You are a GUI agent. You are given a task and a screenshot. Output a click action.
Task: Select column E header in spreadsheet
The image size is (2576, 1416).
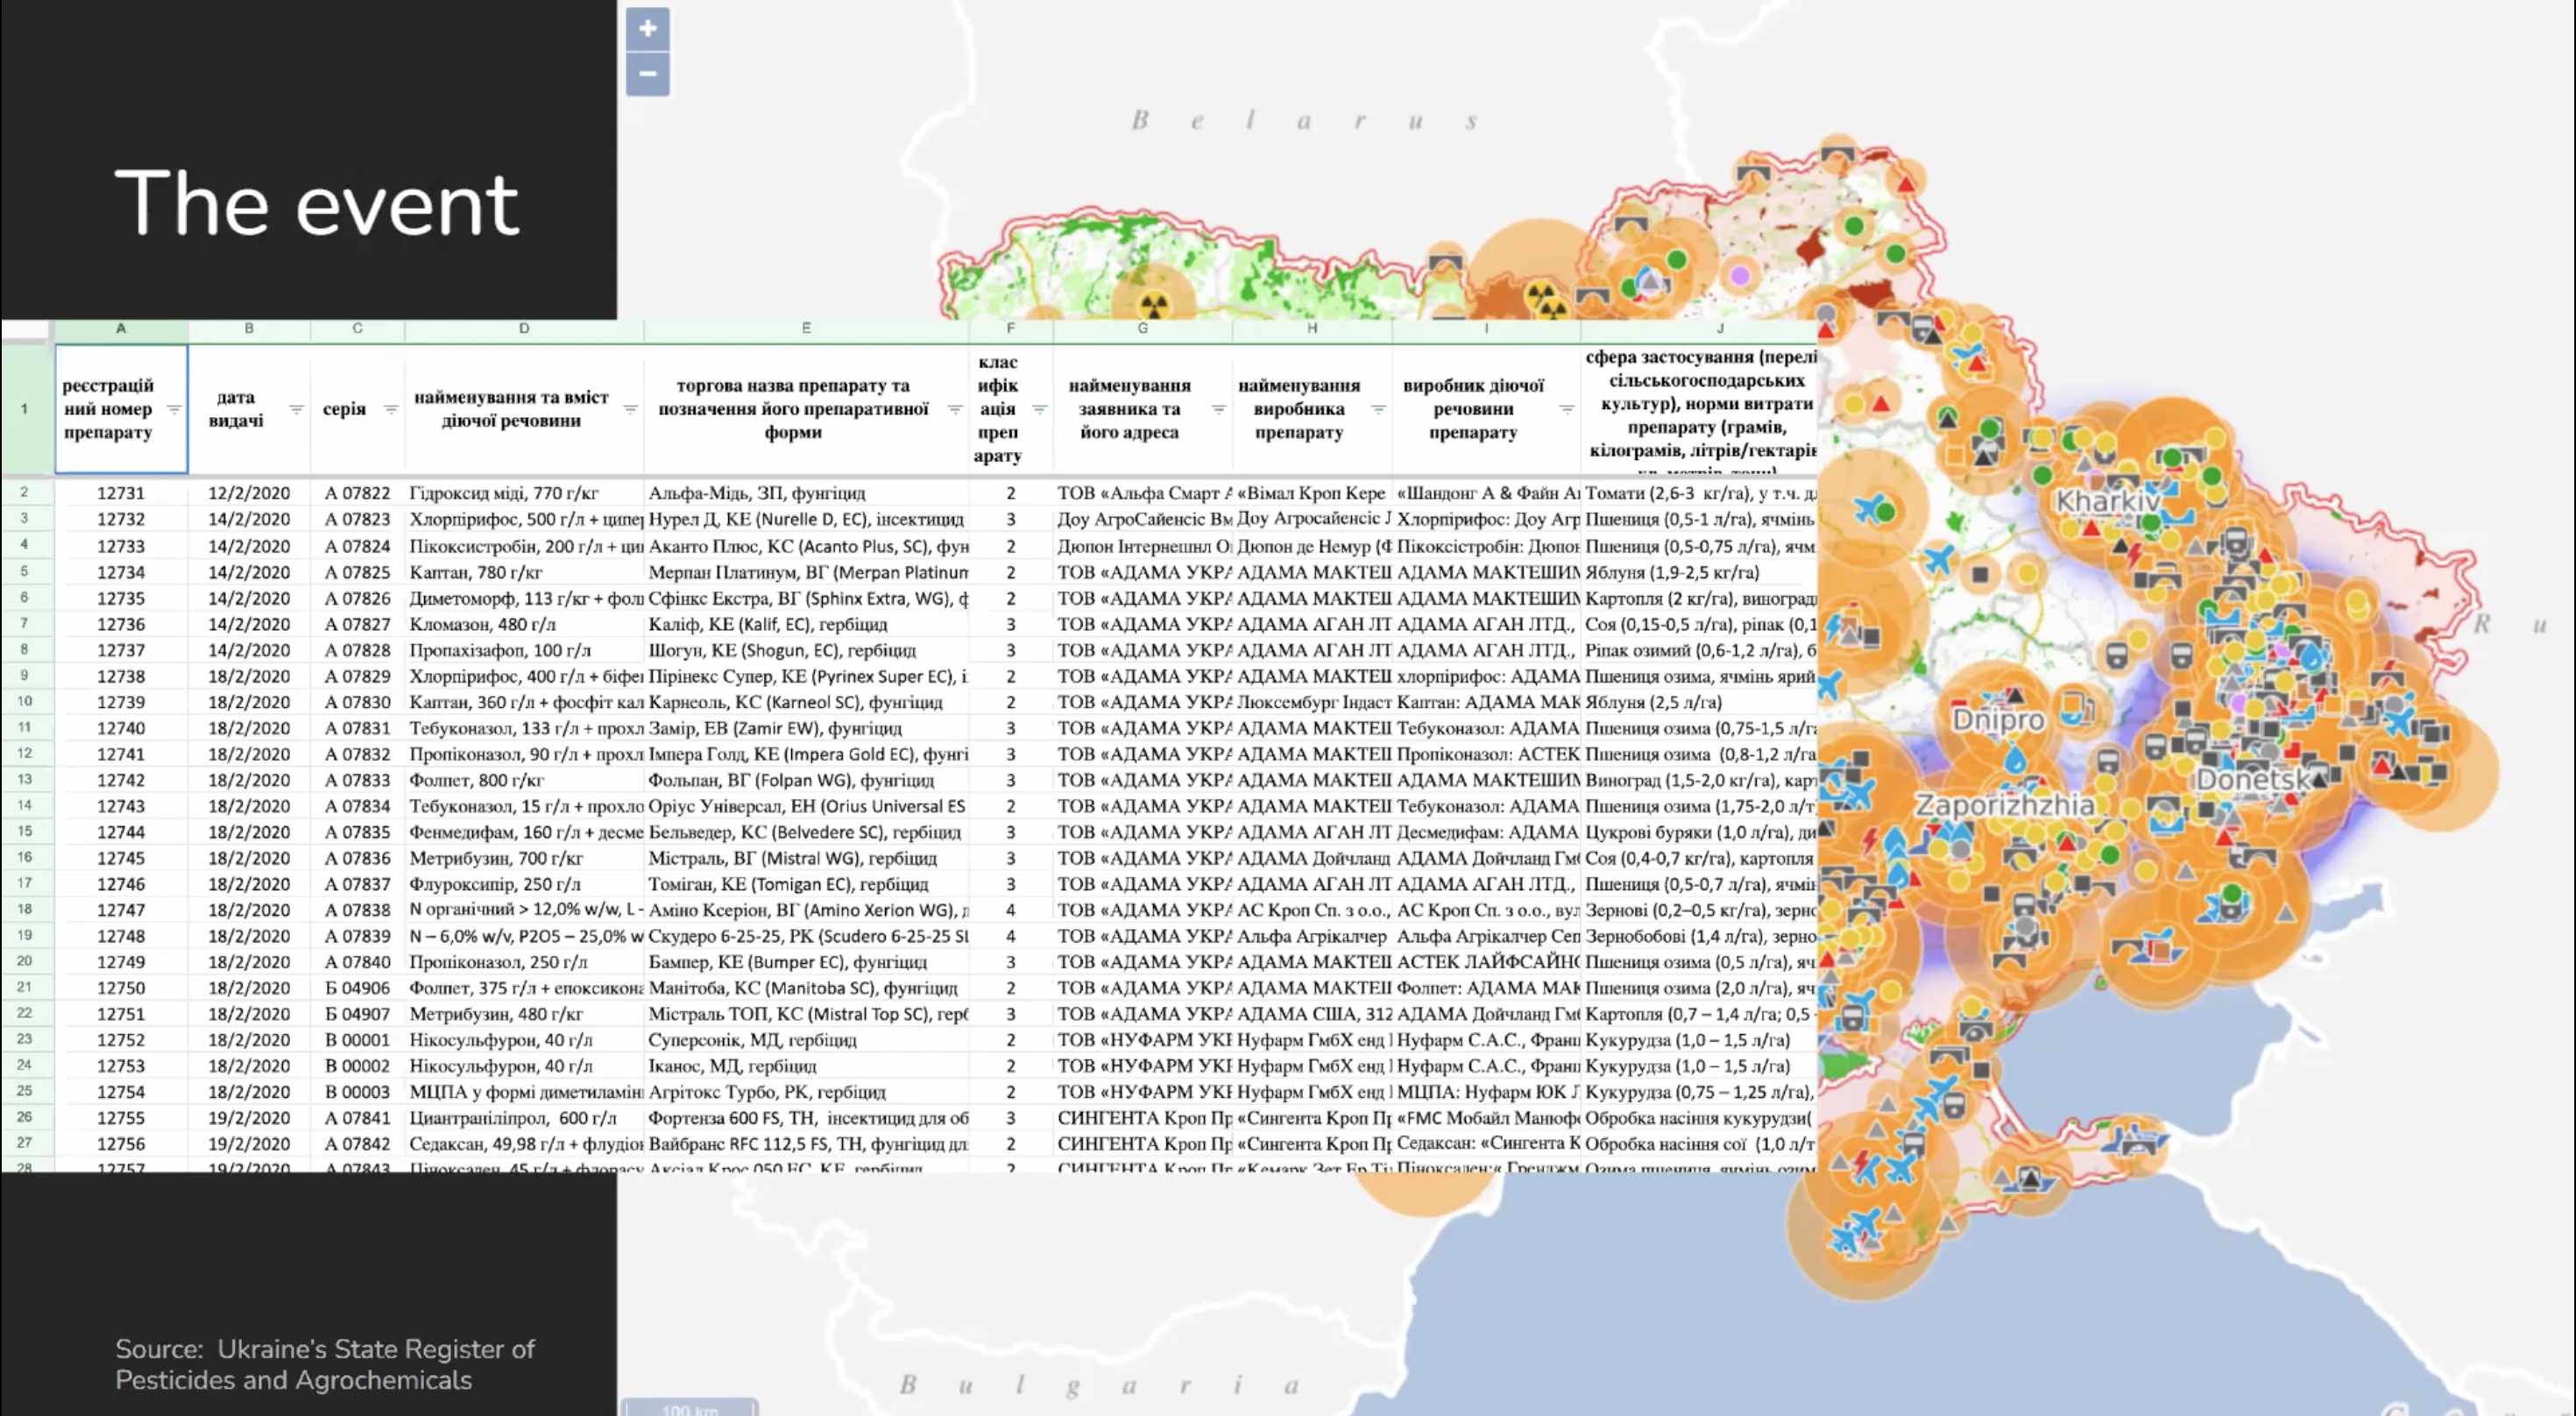[x=806, y=329]
